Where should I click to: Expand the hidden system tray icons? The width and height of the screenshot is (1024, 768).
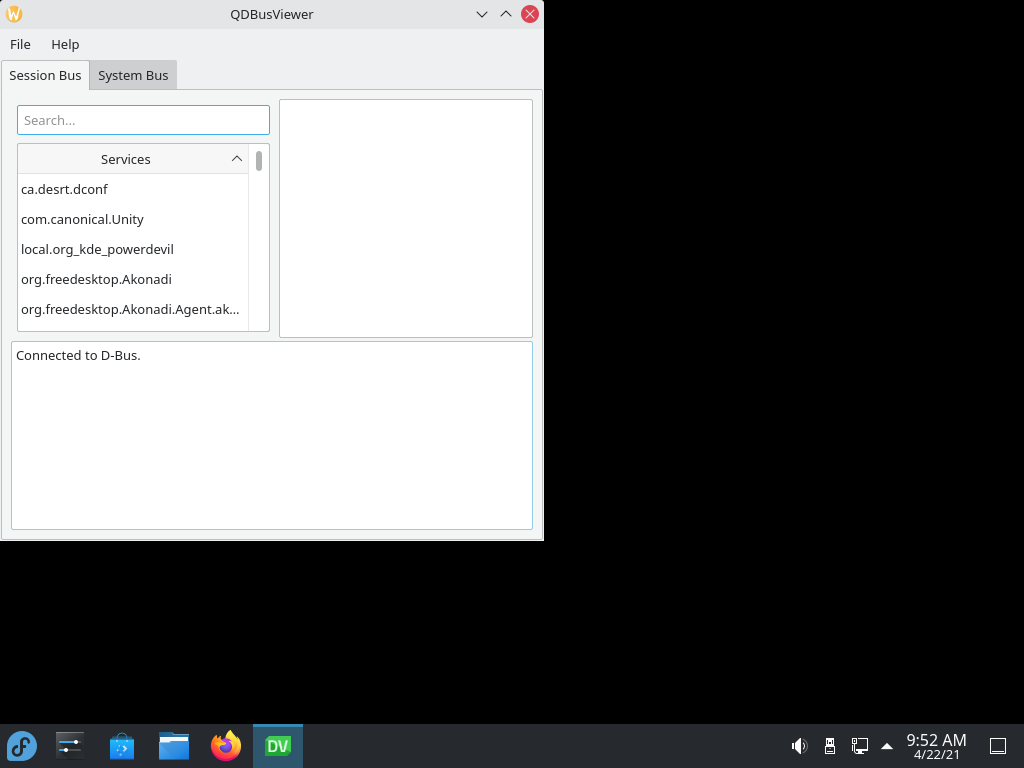(x=887, y=746)
